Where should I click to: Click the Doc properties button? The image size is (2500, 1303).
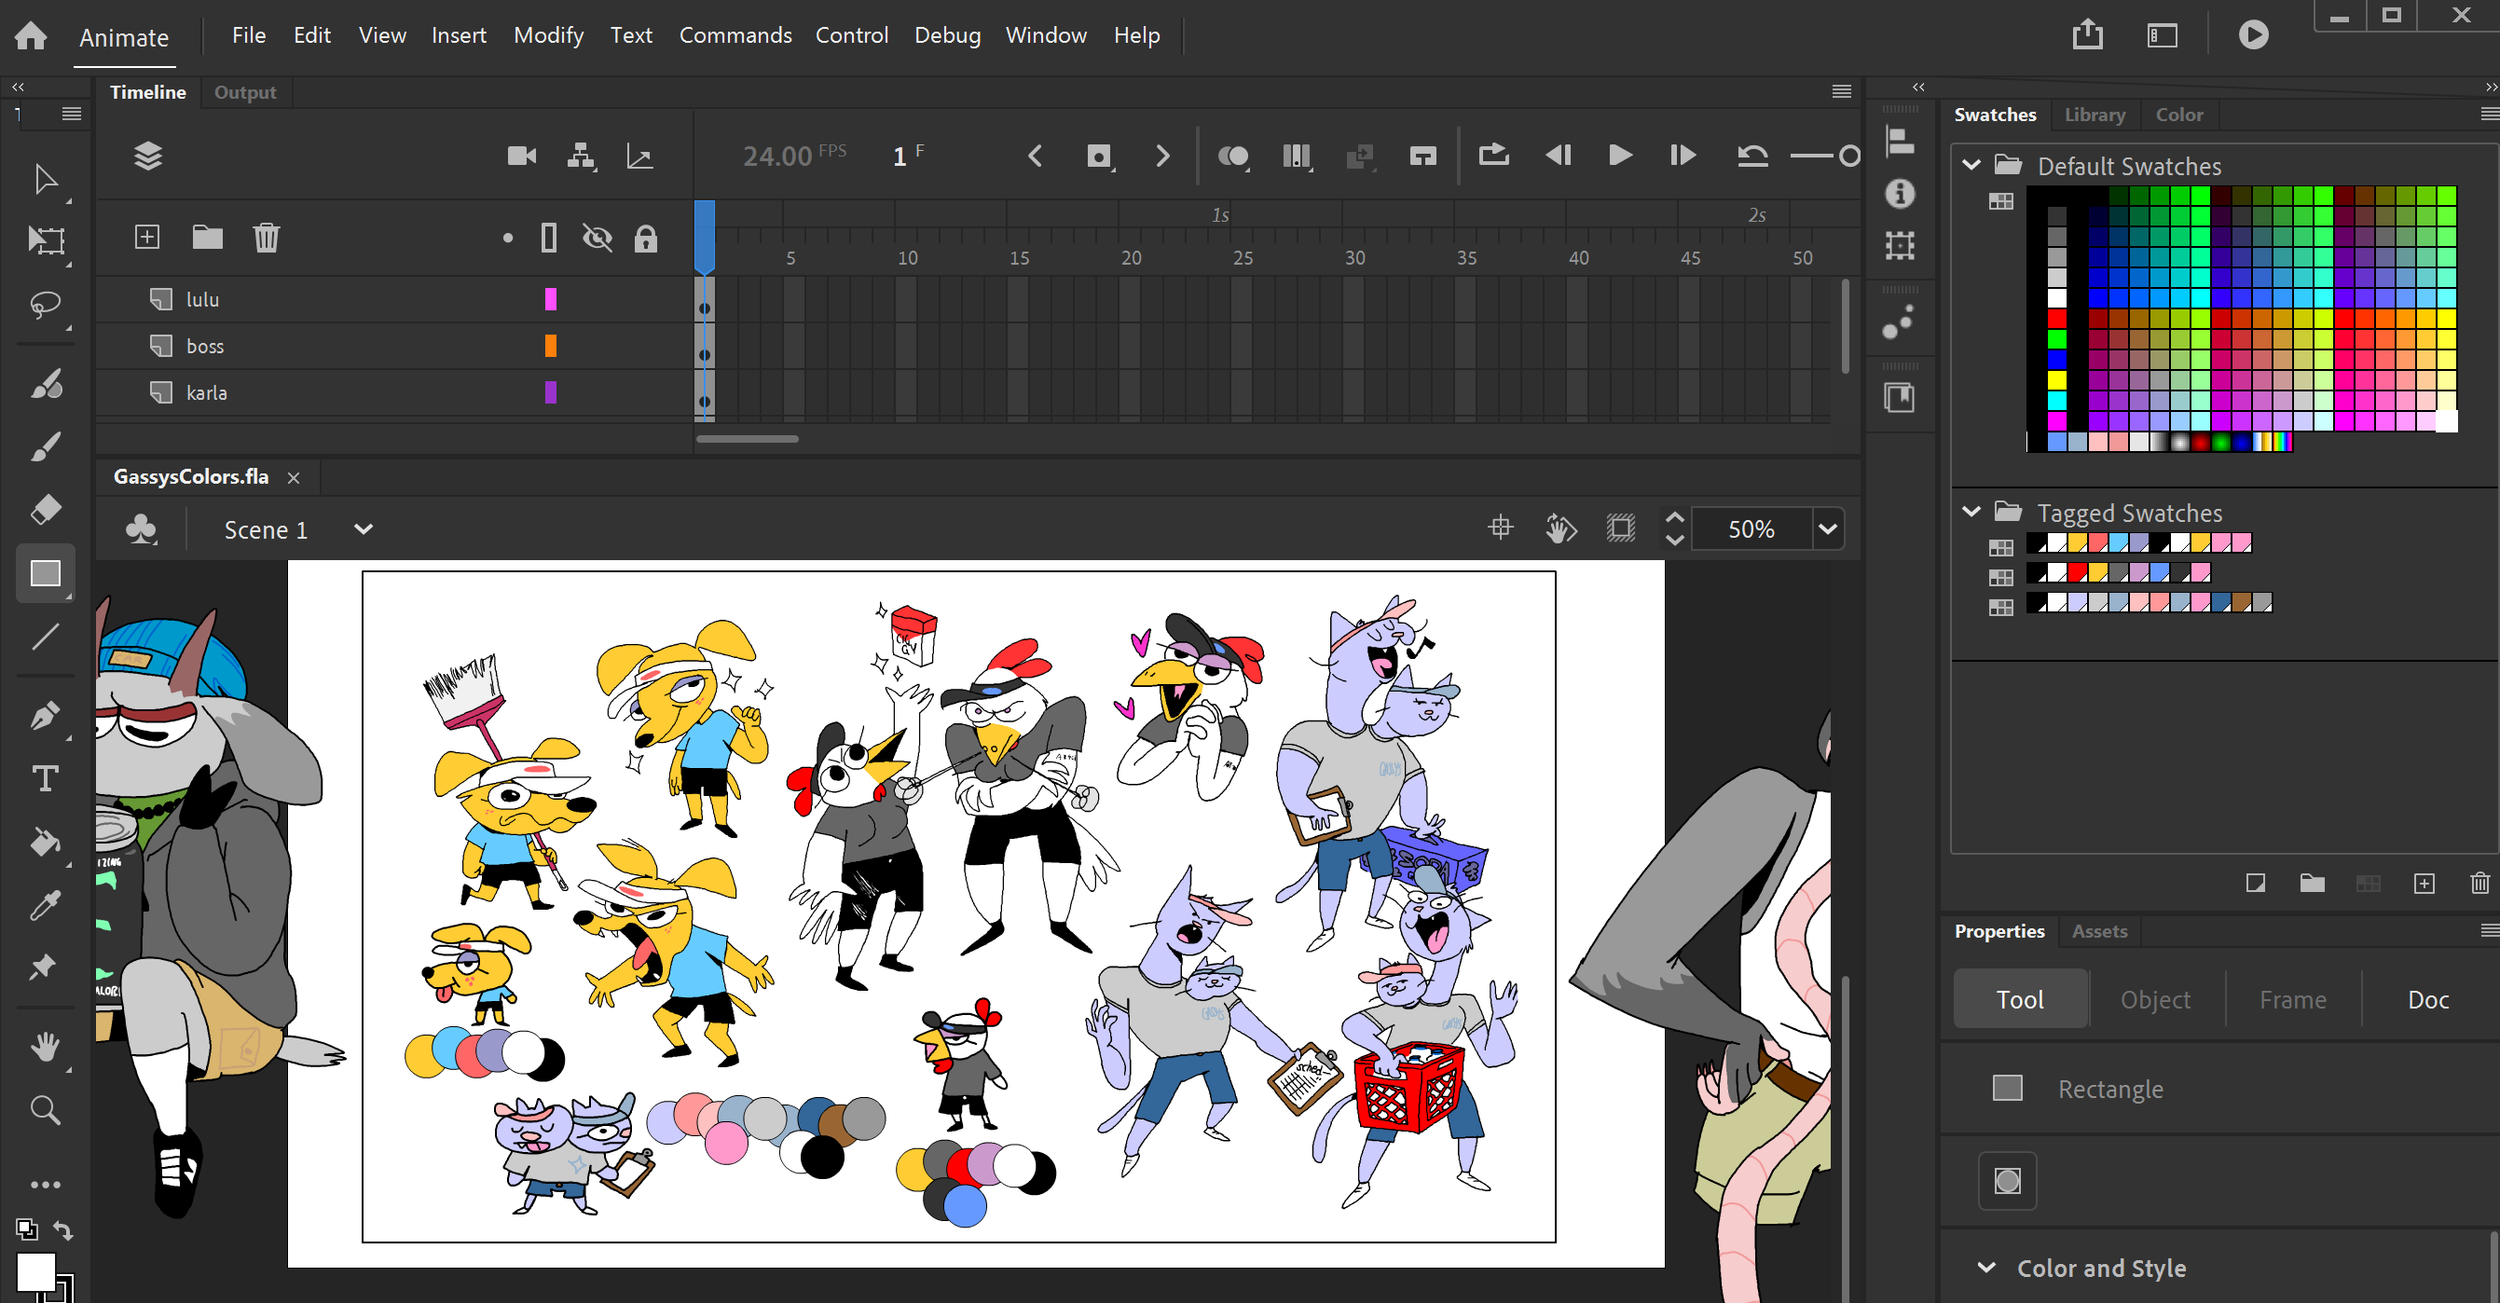pos(2427,999)
